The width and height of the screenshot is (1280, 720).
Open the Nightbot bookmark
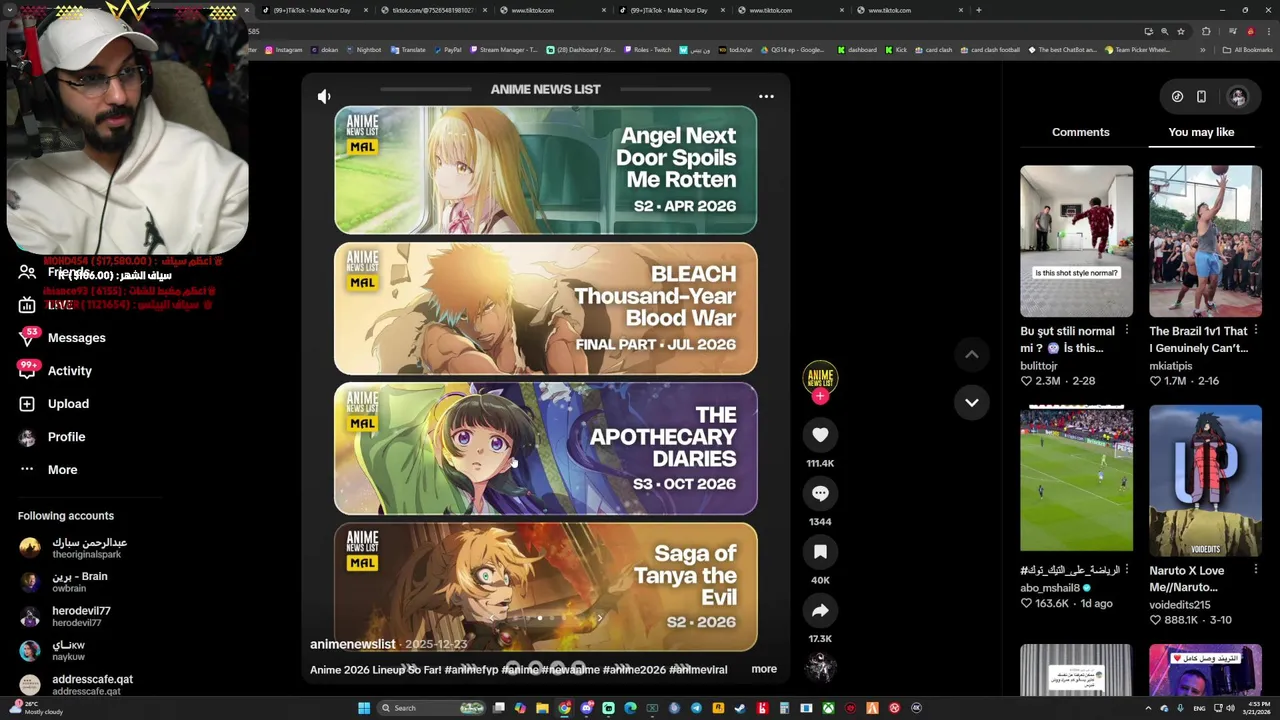(x=363, y=50)
